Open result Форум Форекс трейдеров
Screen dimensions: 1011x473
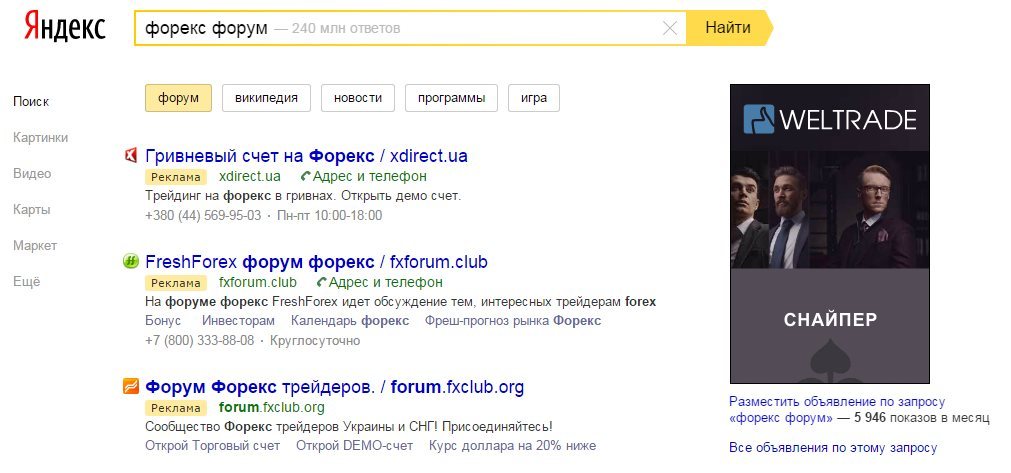335,387
